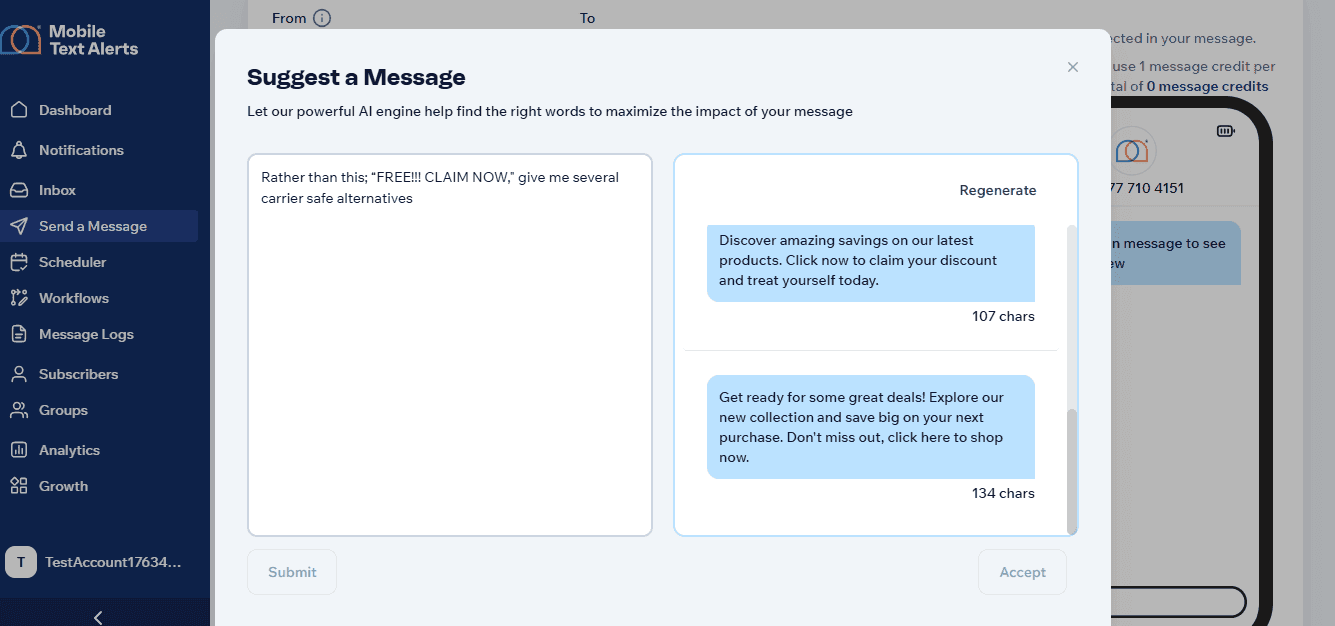Close the Suggest a Message dialog
Viewport: 1335px width, 626px height.
click(1072, 67)
